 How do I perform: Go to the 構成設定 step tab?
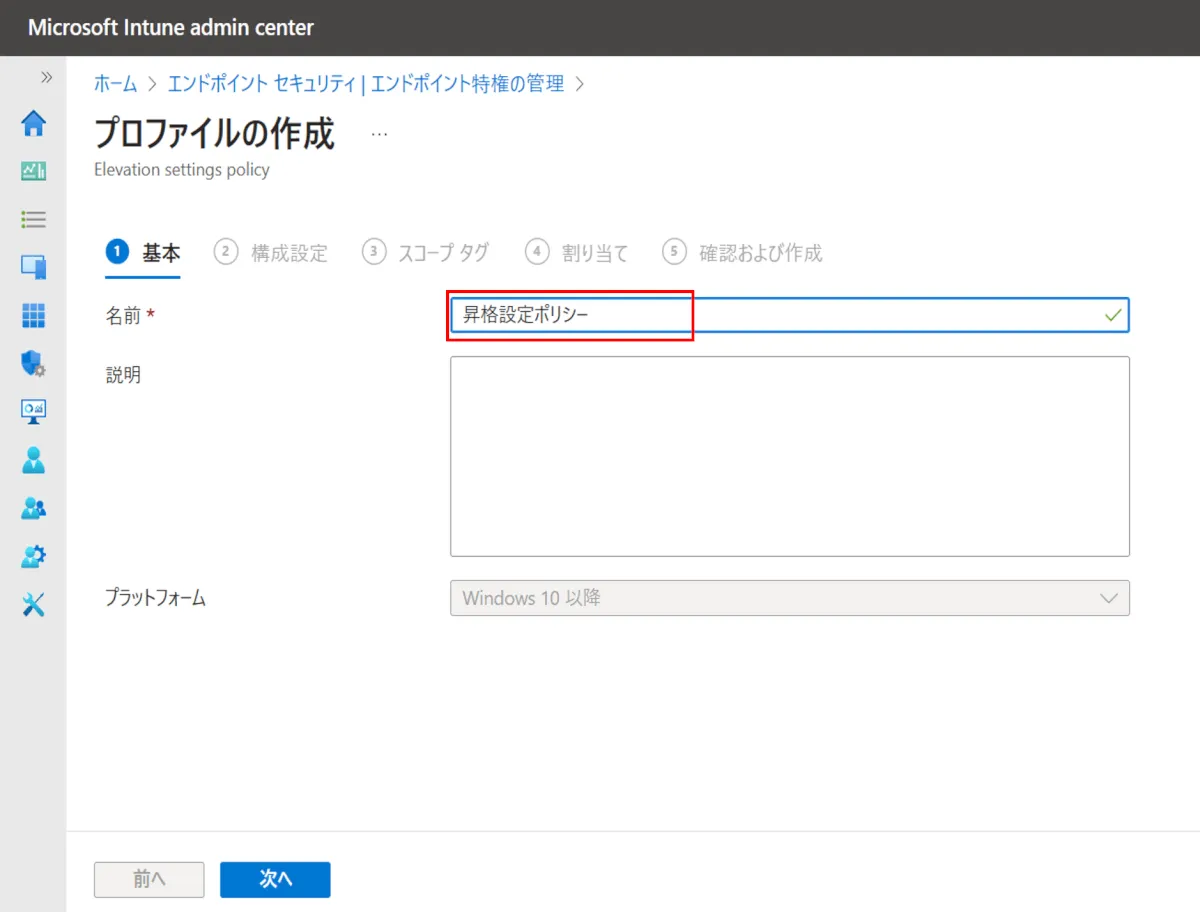click(271, 253)
